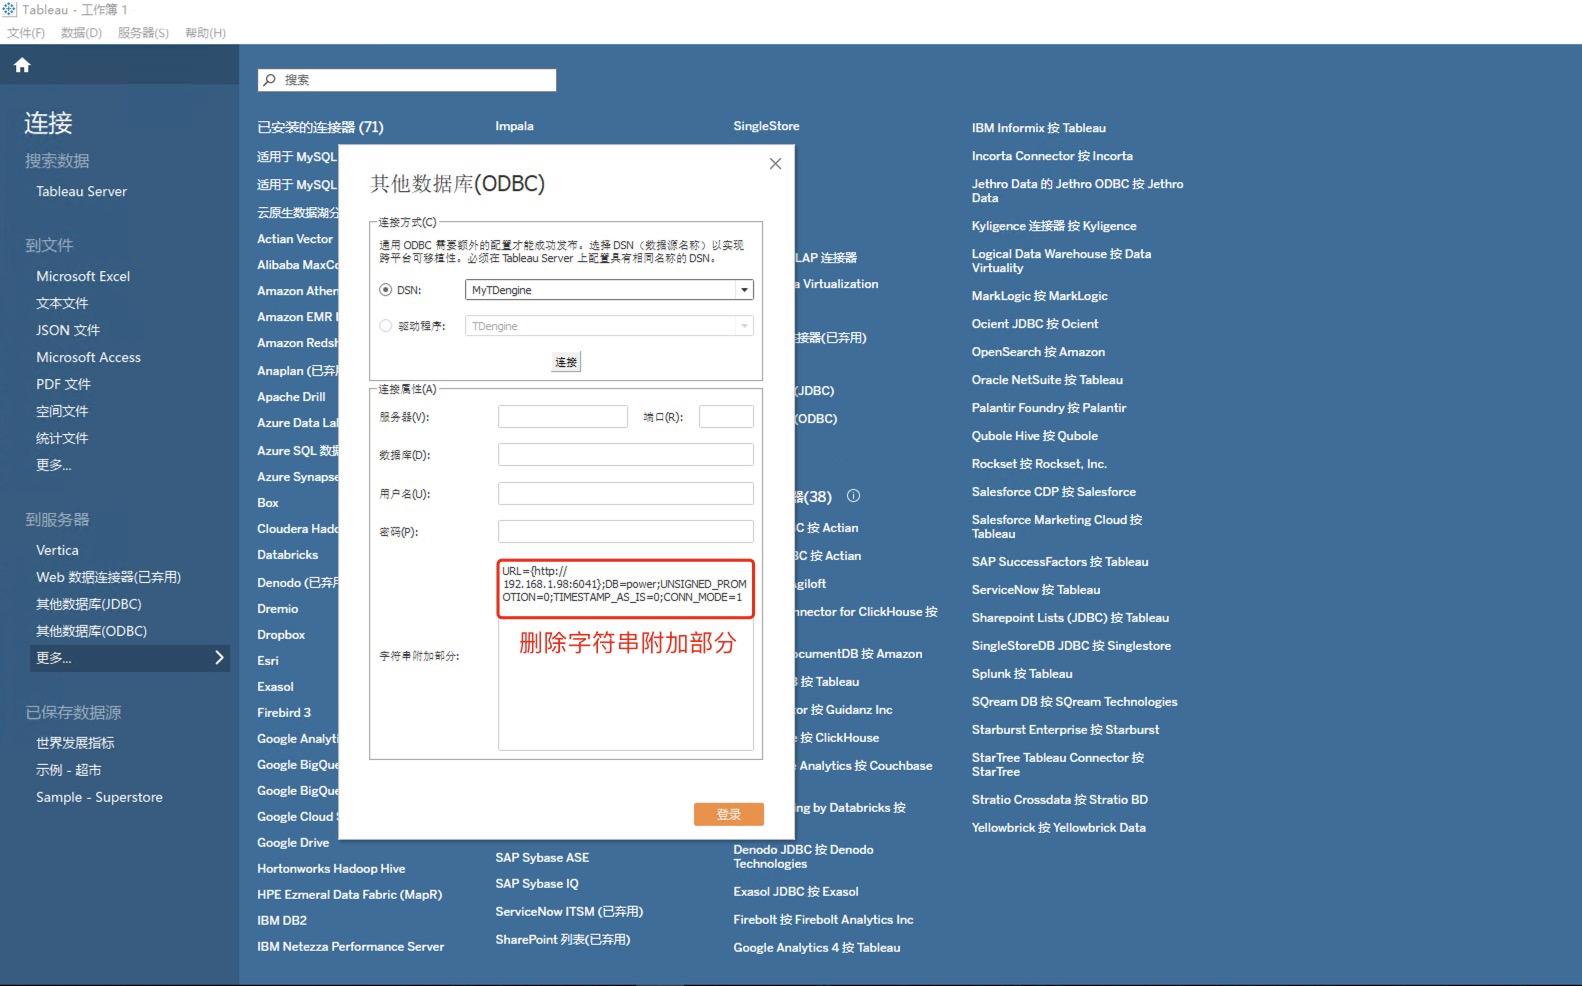Screen dimensions: 1582x986
Task: Click the 密码(P) password field
Action: click(x=625, y=532)
